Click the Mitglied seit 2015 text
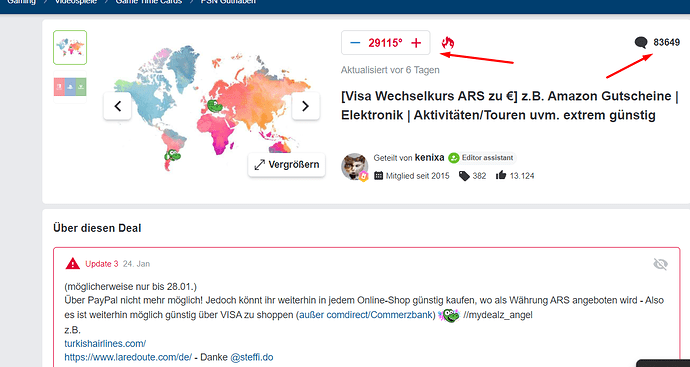Viewport: 690px width, 367px height. pyautogui.click(x=418, y=176)
